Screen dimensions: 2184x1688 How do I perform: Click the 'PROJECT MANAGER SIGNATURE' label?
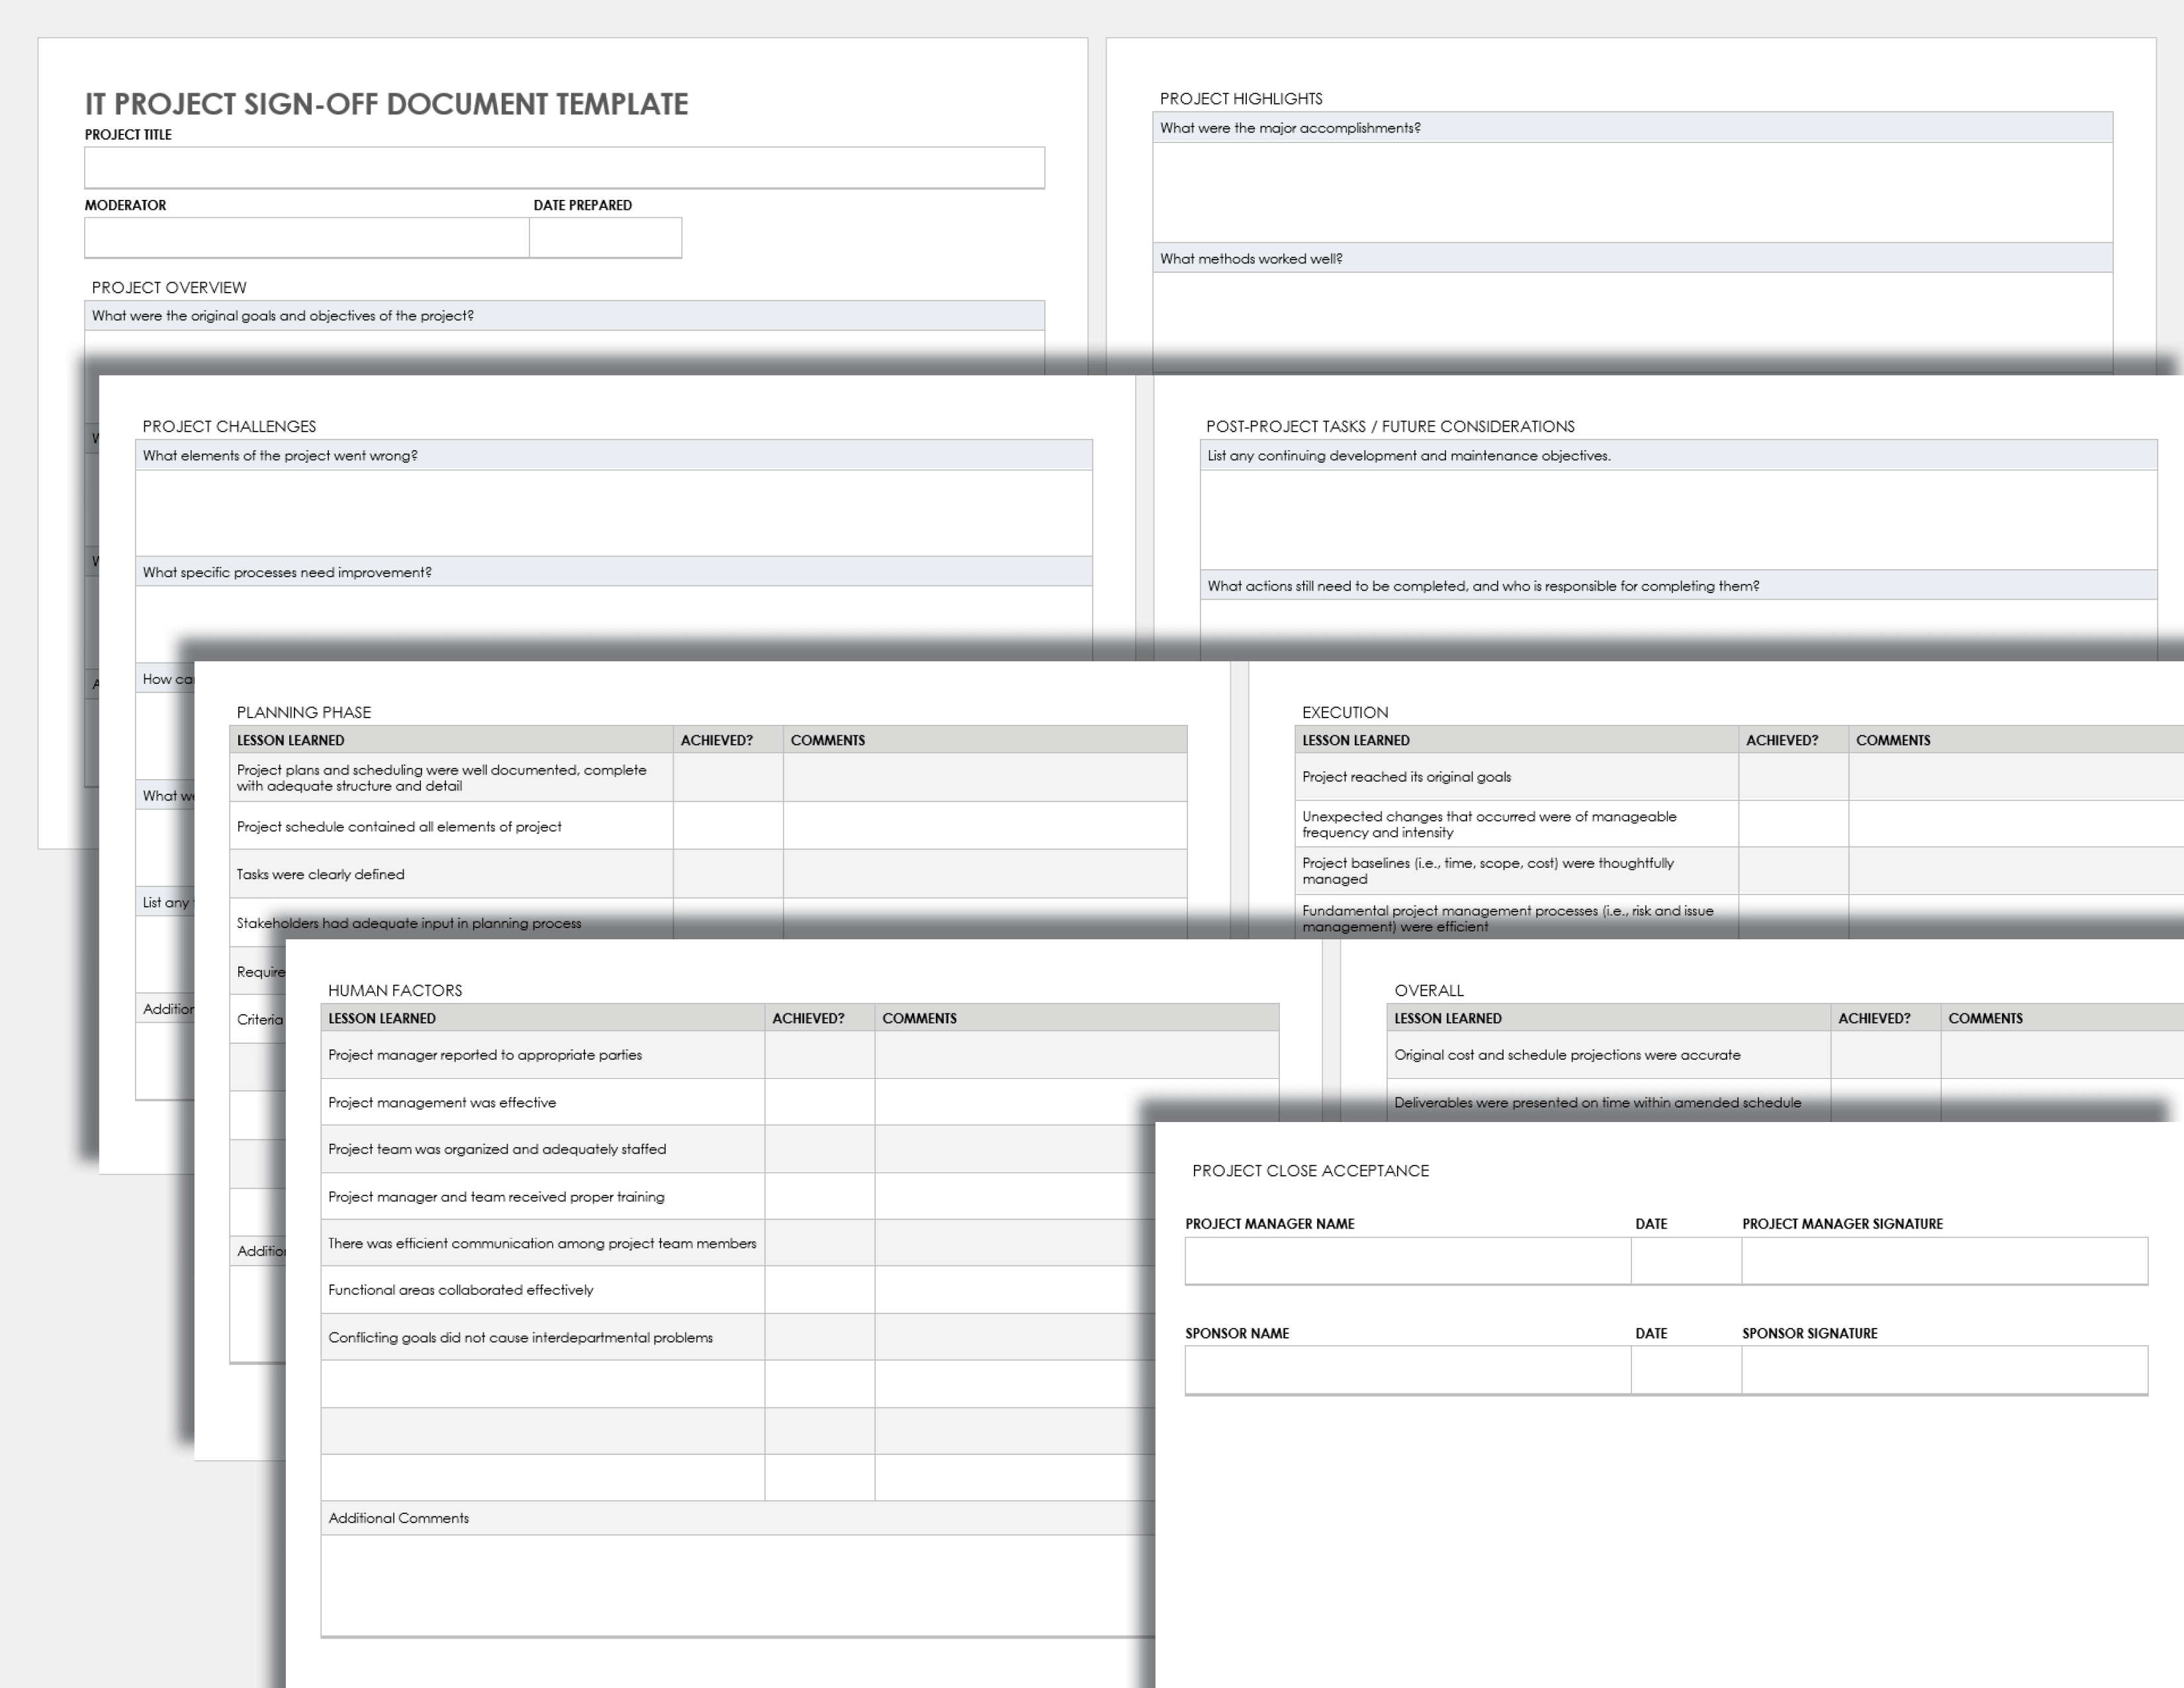pyautogui.click(x=1843, y=1223)
